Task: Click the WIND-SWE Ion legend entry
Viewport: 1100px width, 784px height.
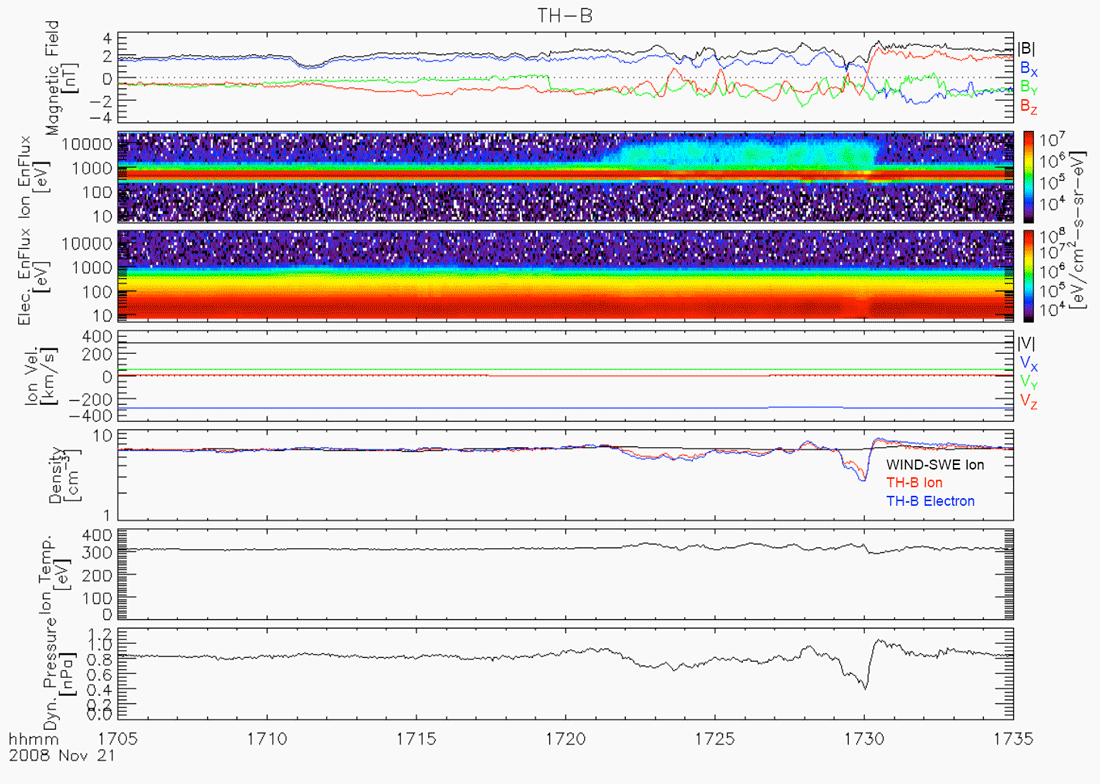Action: point(935,466)
